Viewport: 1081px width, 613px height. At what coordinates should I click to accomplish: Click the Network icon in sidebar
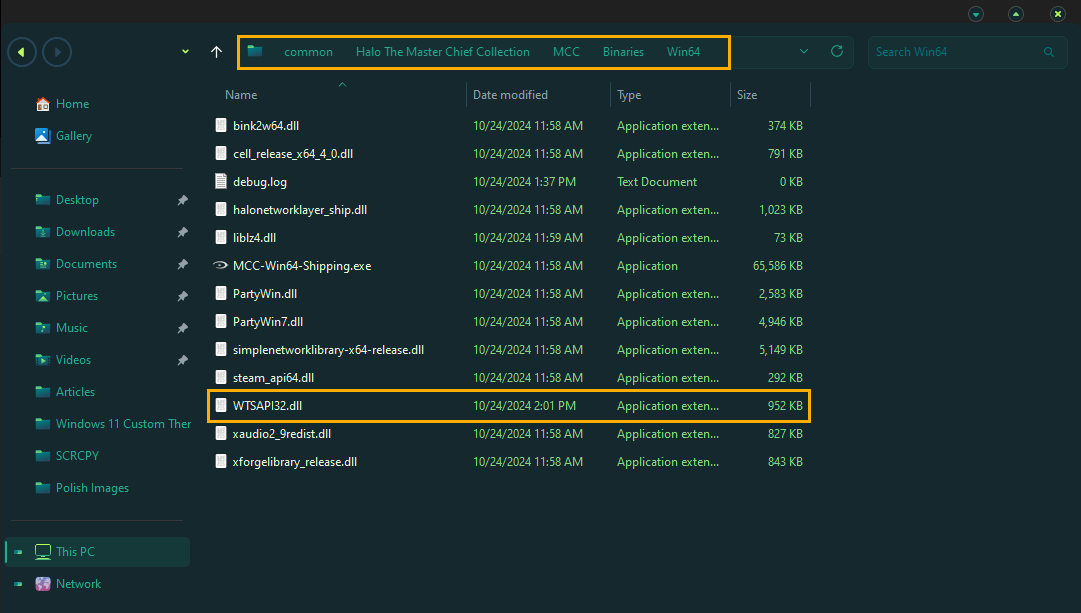(x=43, y=584)
